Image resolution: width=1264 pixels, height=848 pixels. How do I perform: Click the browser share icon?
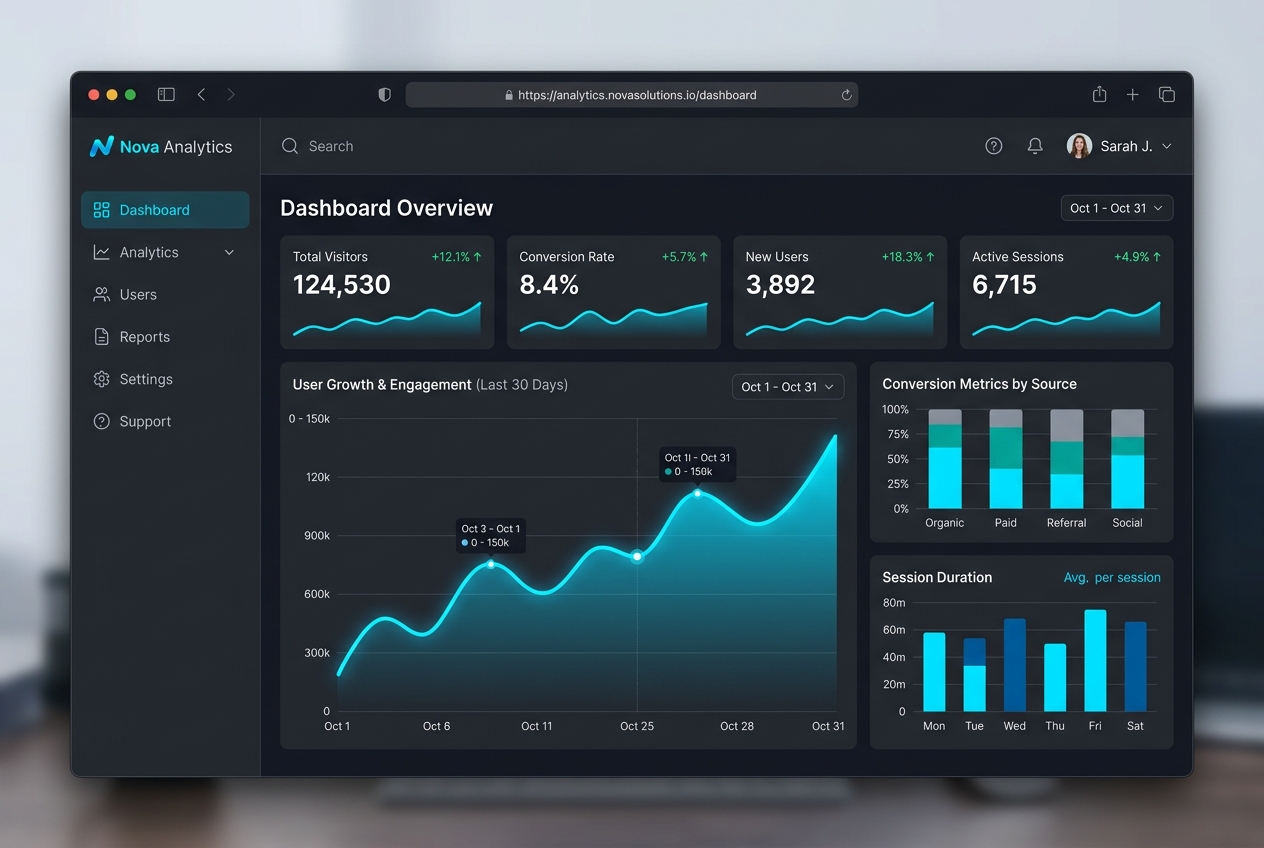[x=1099, y=94]
